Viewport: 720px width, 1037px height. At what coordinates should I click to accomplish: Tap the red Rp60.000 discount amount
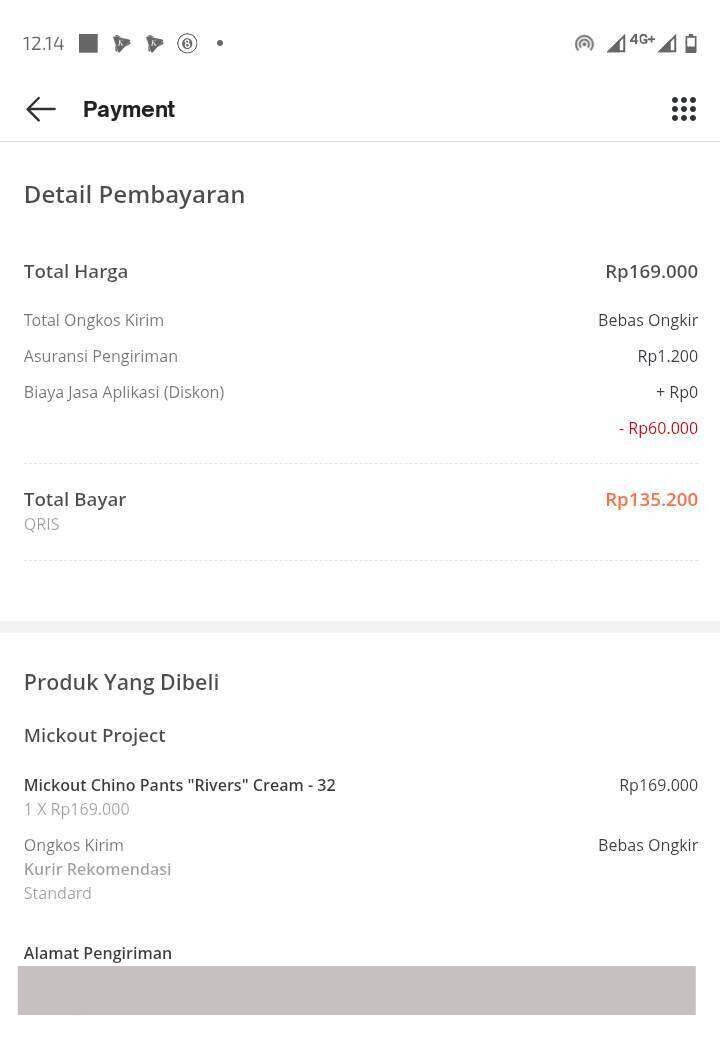pyautogui.click(x=658, y=428)
